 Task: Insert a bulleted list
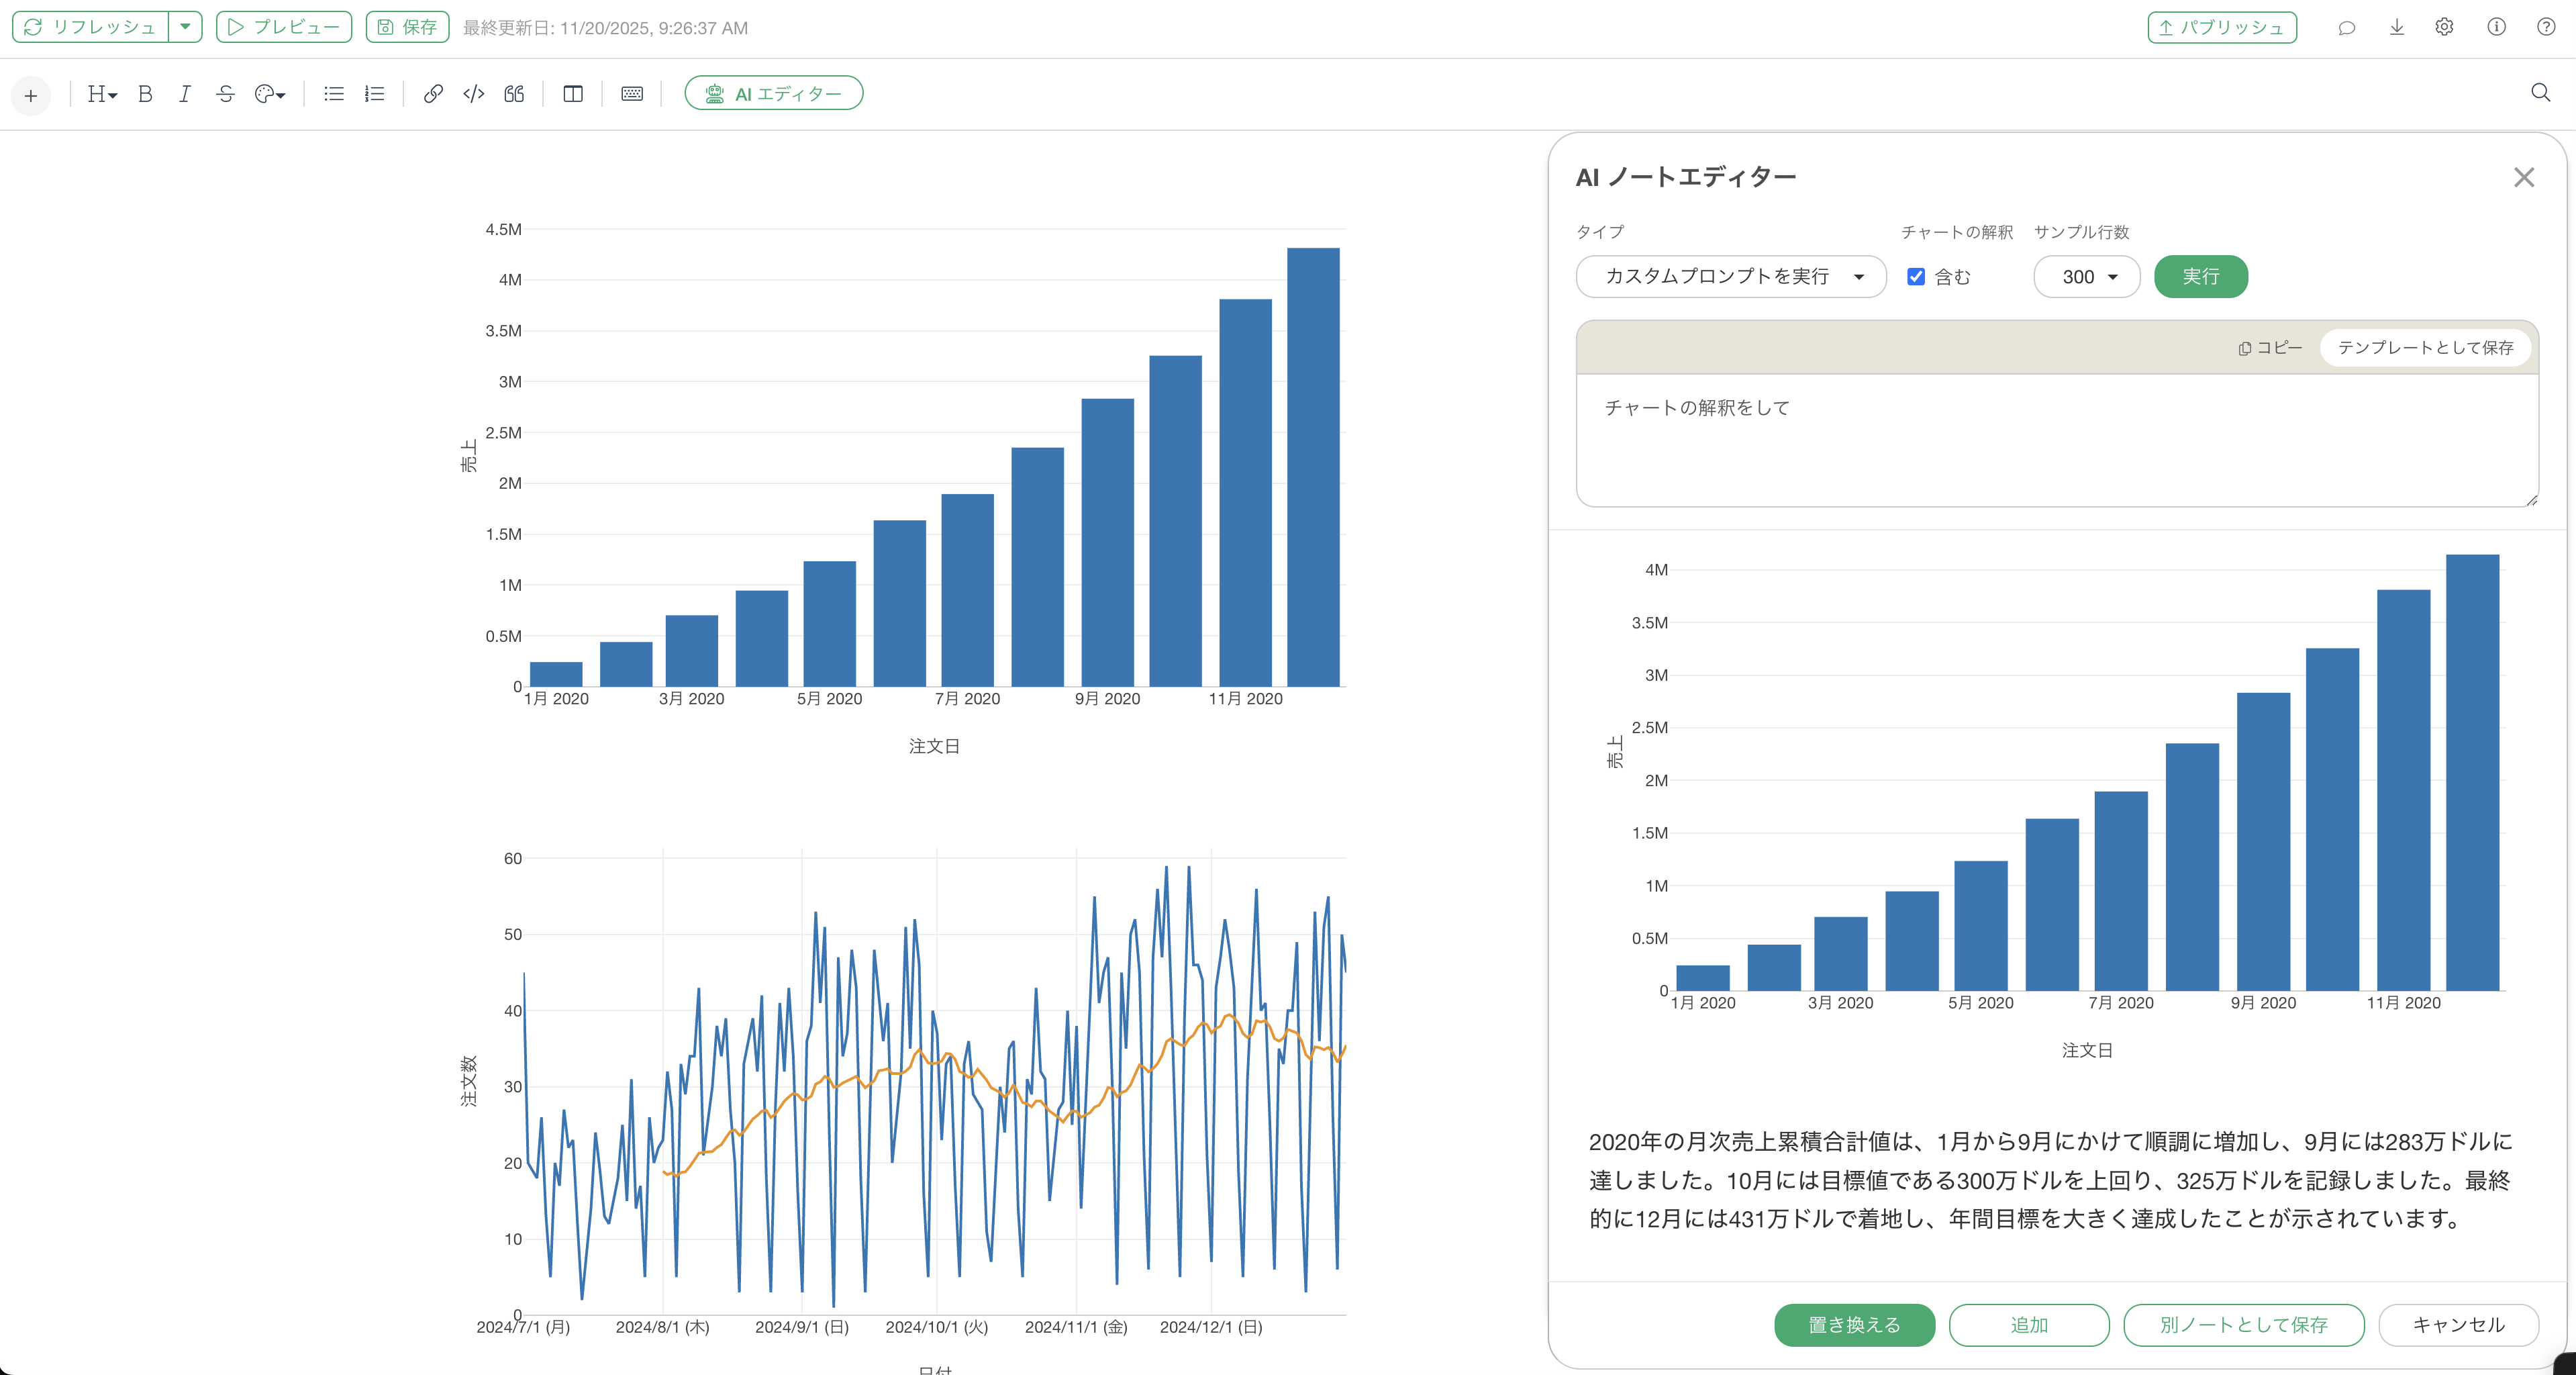[334, 94]
